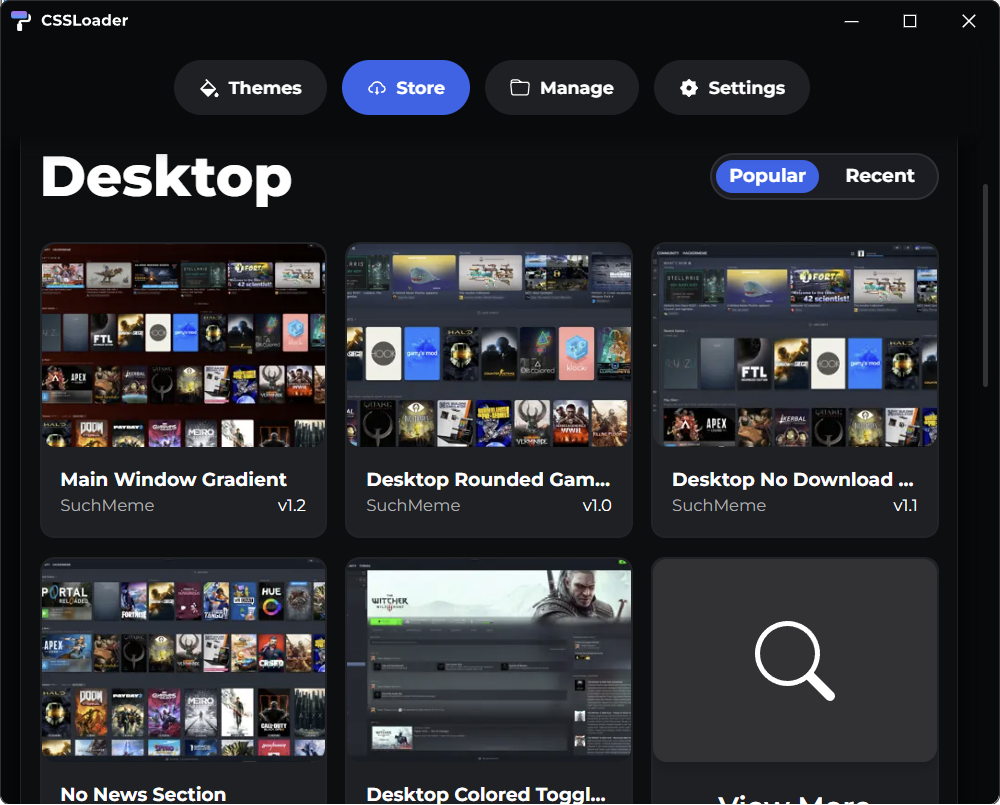The image size is (1000, 805).
Task: Open Desktop Rounded Game theme preview image
Action: click(489, 344)
